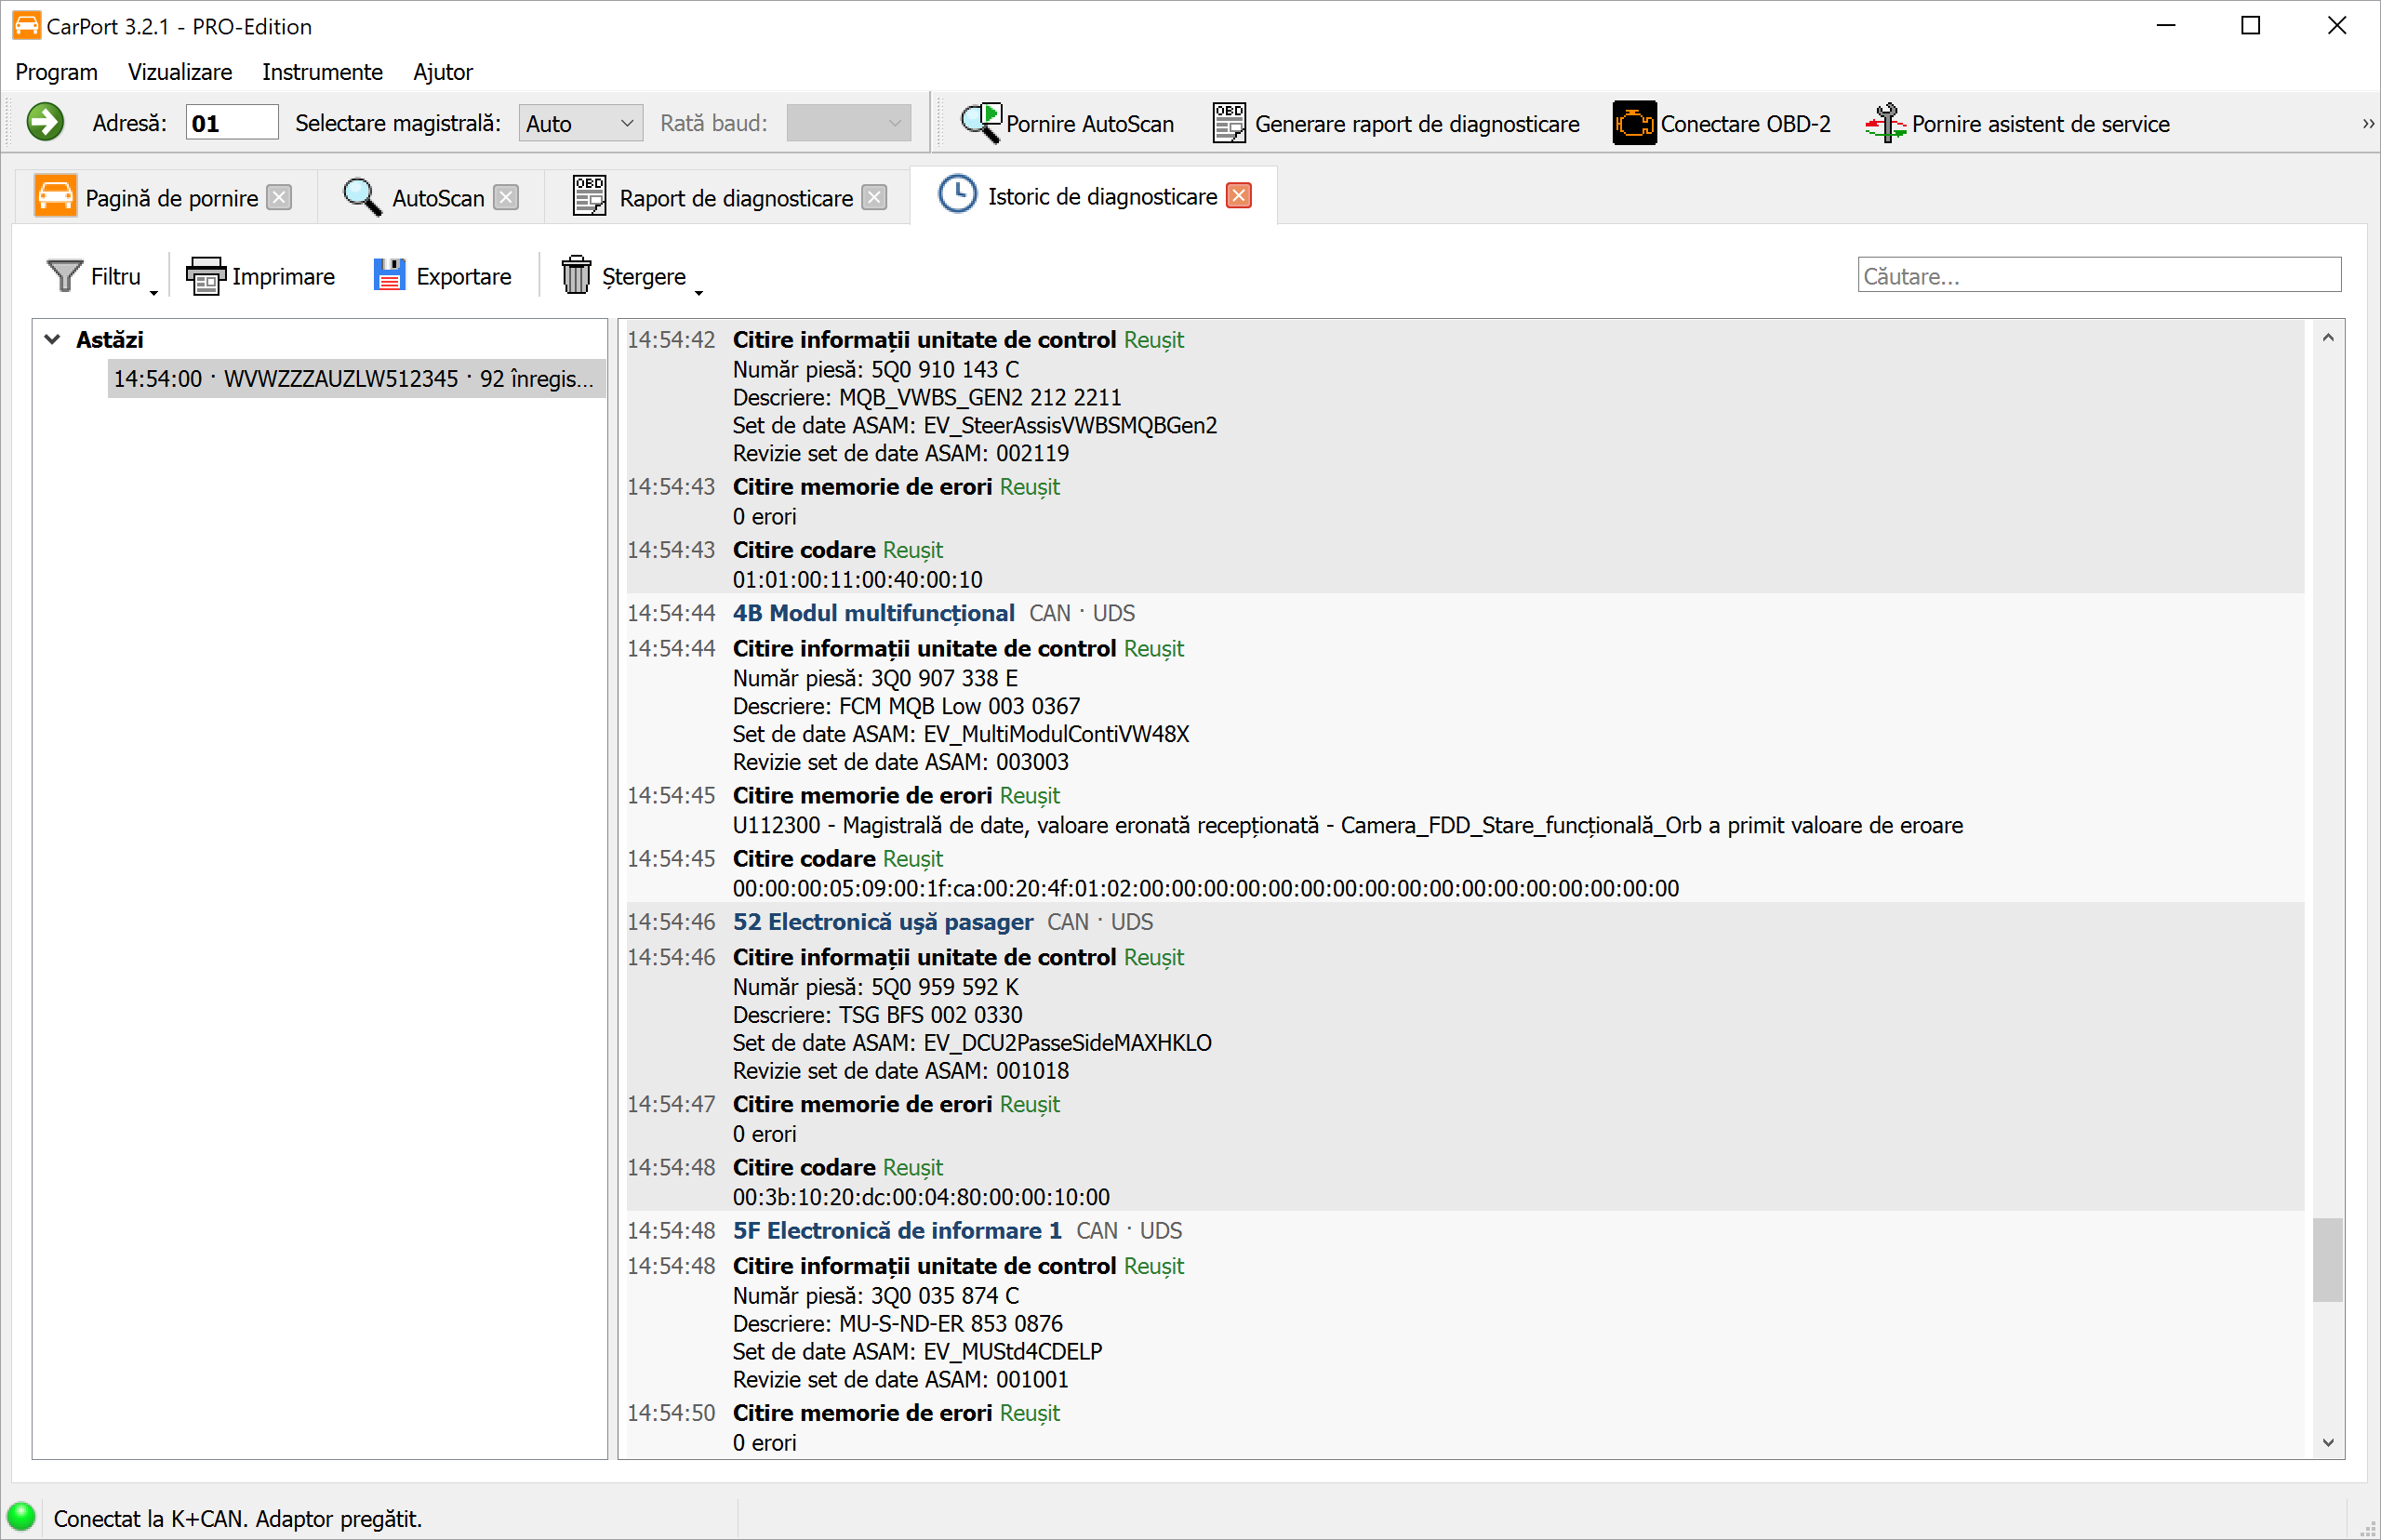Open the Selectare magistrală dropdown
The image size is (2381, 1540).
[x=580, y=123]
